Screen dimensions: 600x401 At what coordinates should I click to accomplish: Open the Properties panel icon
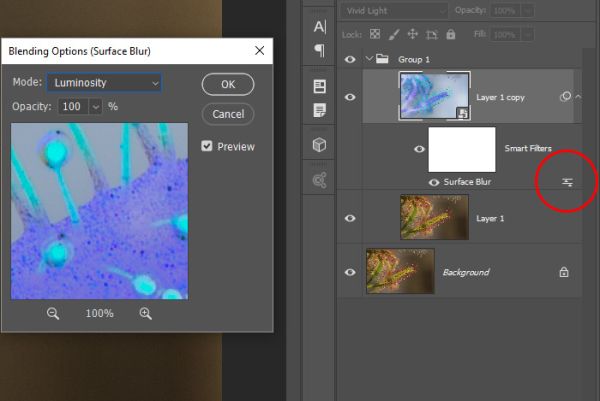pyautogui.click(x=320, y=86)
